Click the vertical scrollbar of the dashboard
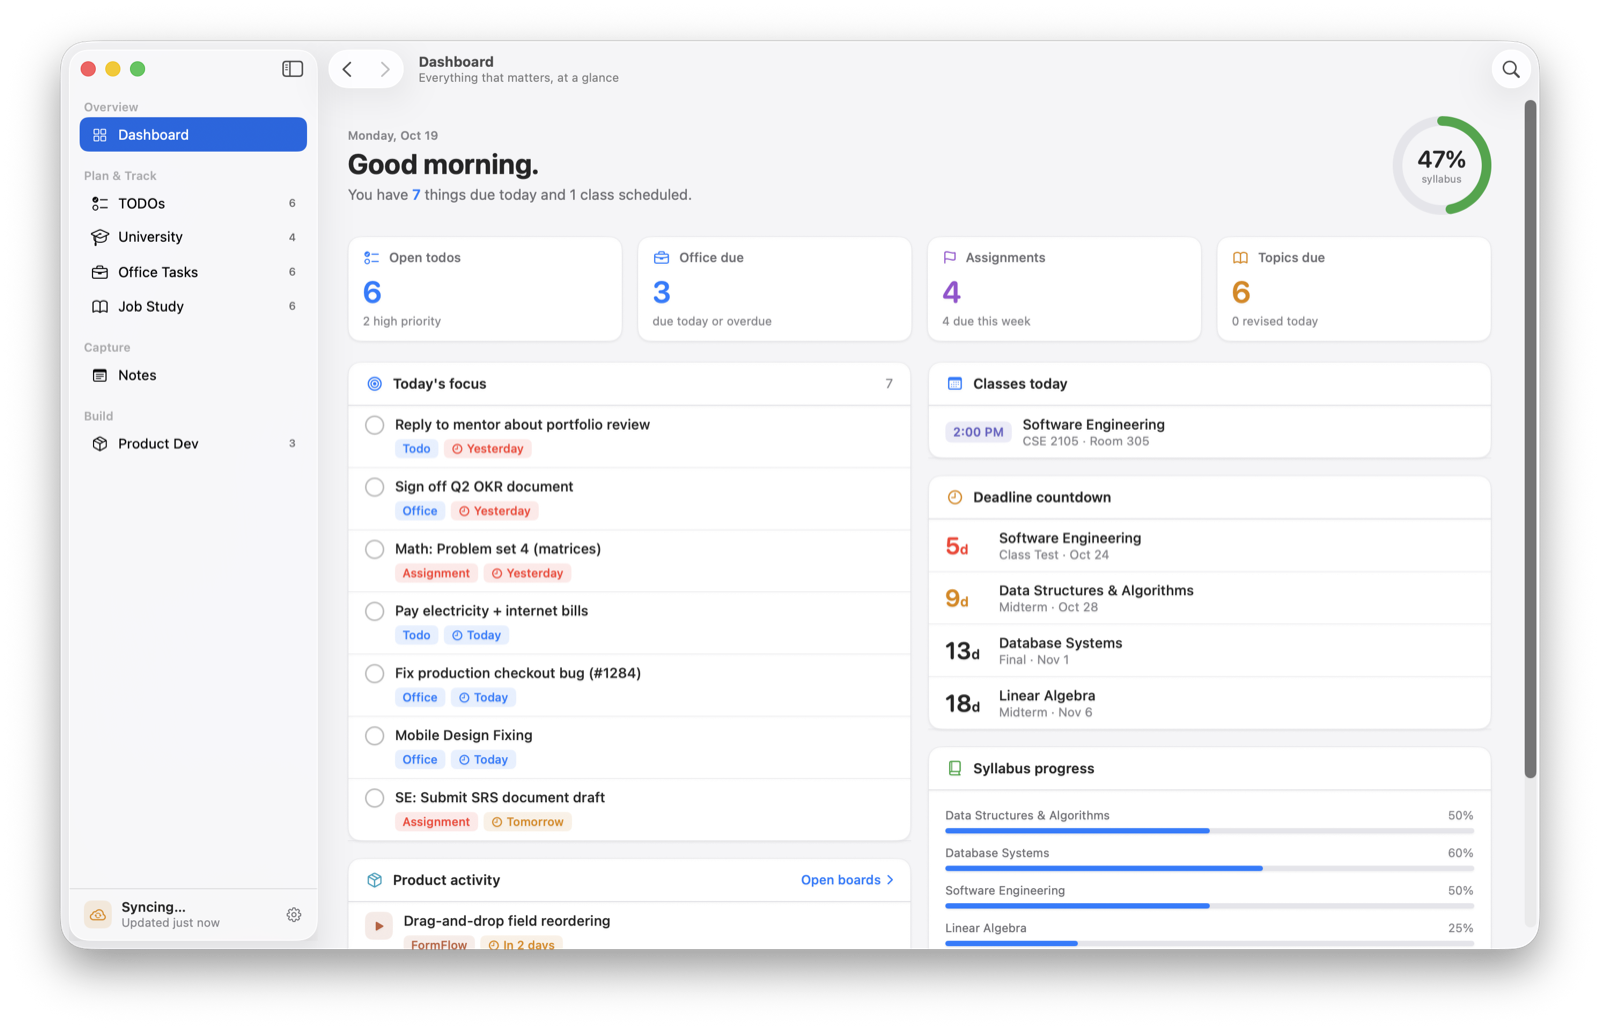Image resolution: width=1600 pixels, height=1029 pixels. coord(1530,438)
